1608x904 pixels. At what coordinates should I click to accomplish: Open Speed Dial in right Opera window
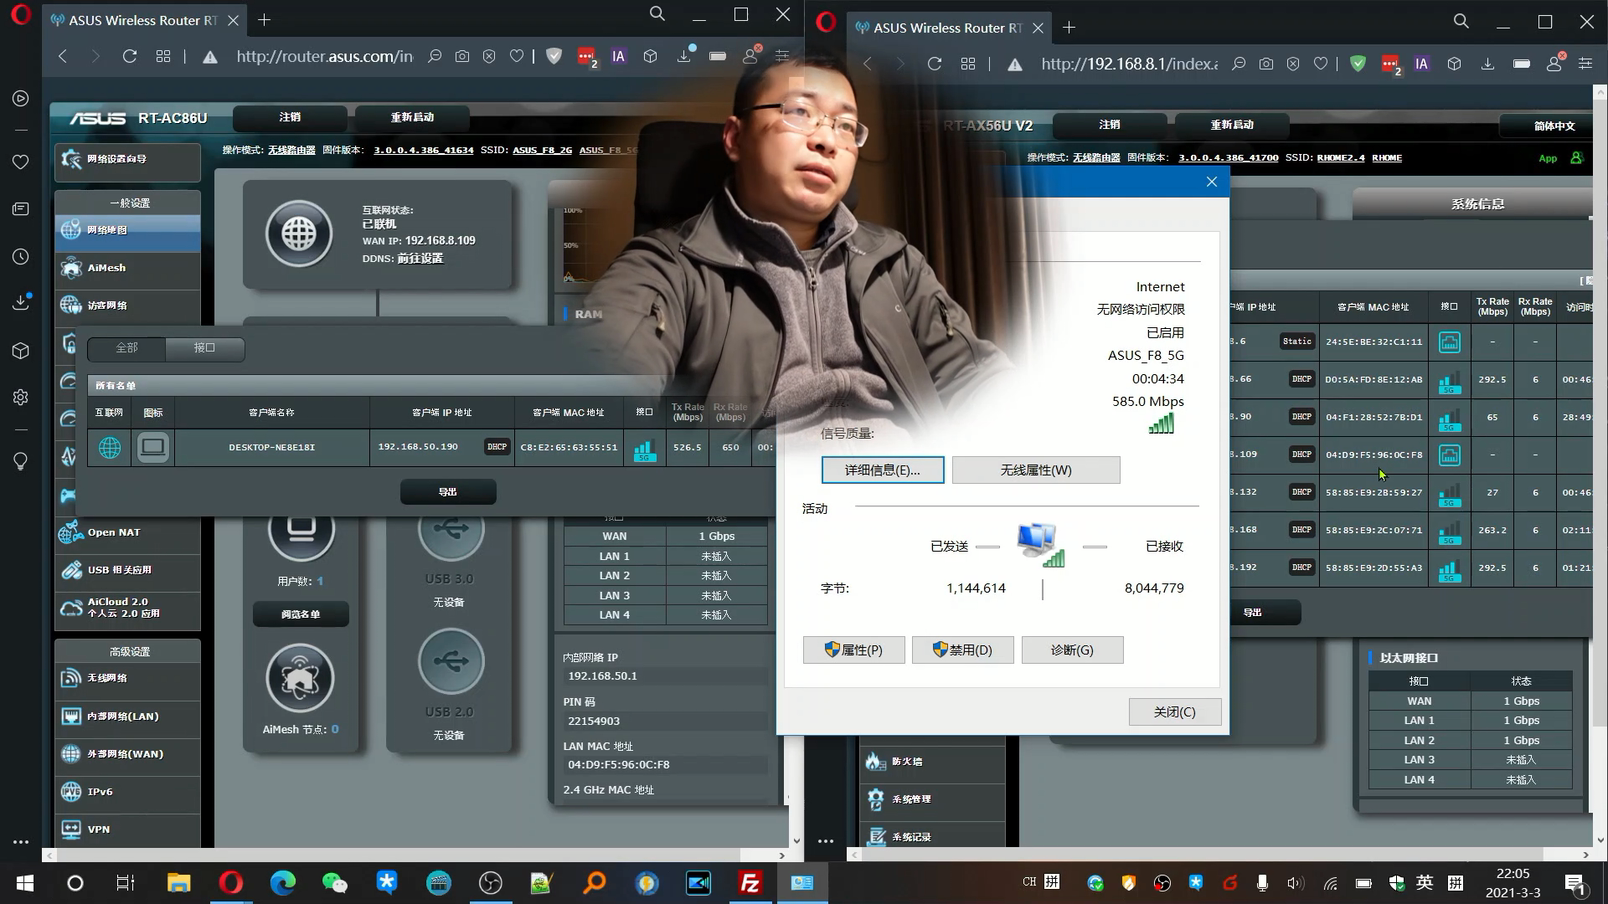968,64
